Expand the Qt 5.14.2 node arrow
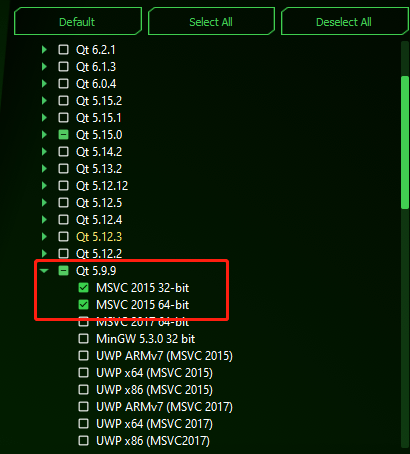The width and height of the screenshot is (410, 454). [44, 152]
